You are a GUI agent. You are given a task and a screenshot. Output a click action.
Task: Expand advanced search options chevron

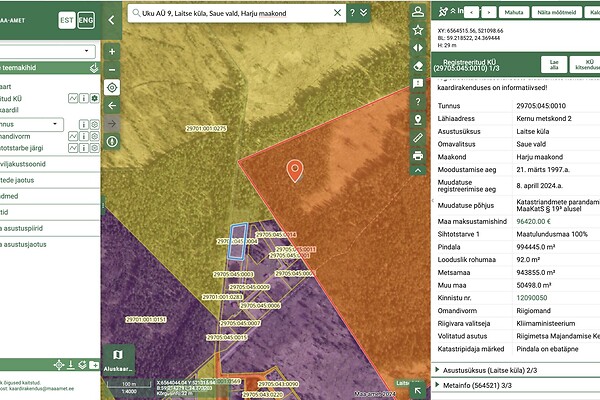(x=366, y=14)
